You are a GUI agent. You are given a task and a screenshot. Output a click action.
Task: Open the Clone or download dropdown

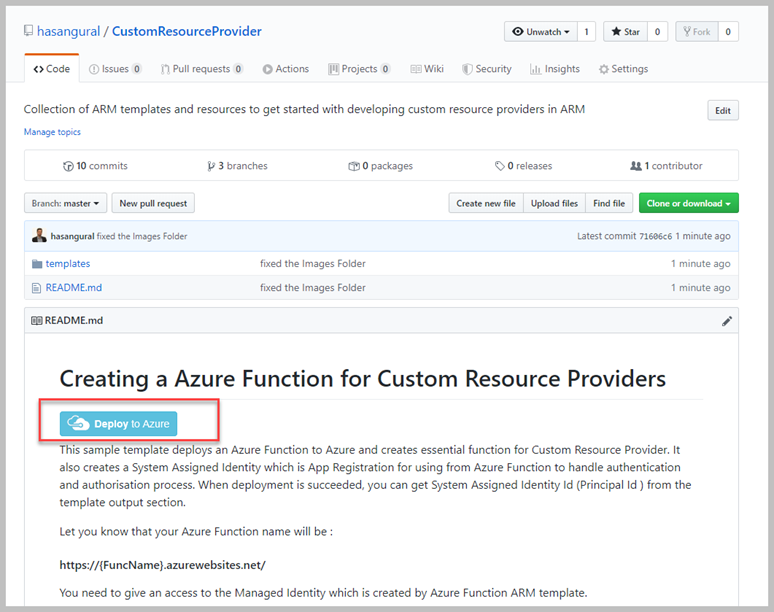(689, 203)
